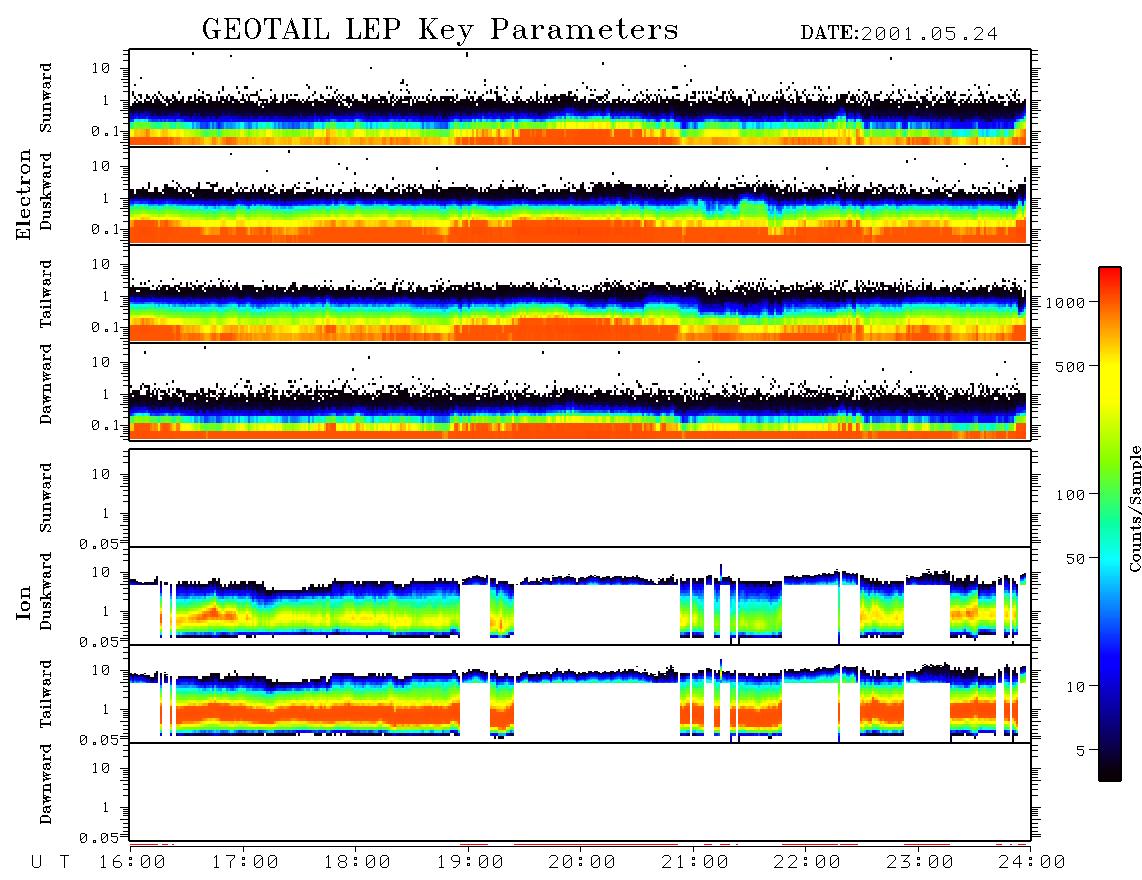Image resolution: width=1142 pixels, height=880 pixels.
Task: Open the Electron Sunward spectrogram panel
Action: pyautogui.click(x=580, y=98)
